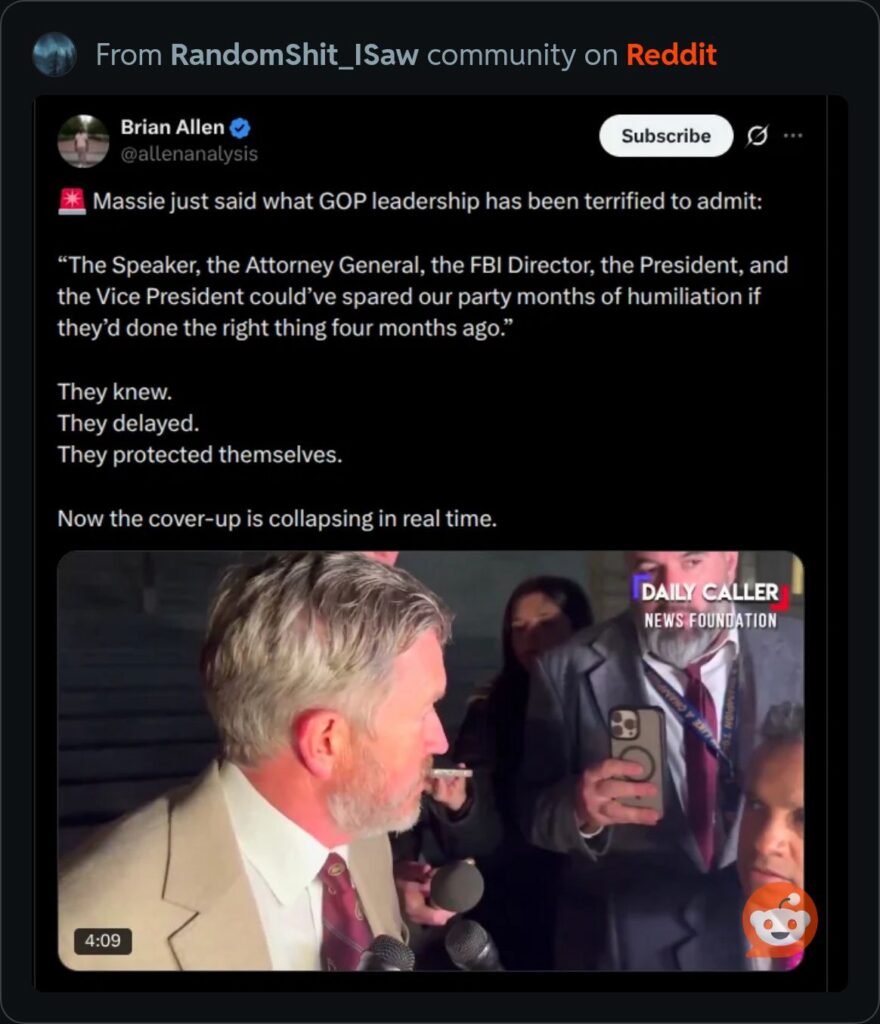Screen dimensions: 880x1024
Task: Click the "They protected themselves." line
Action: [200, 454]
